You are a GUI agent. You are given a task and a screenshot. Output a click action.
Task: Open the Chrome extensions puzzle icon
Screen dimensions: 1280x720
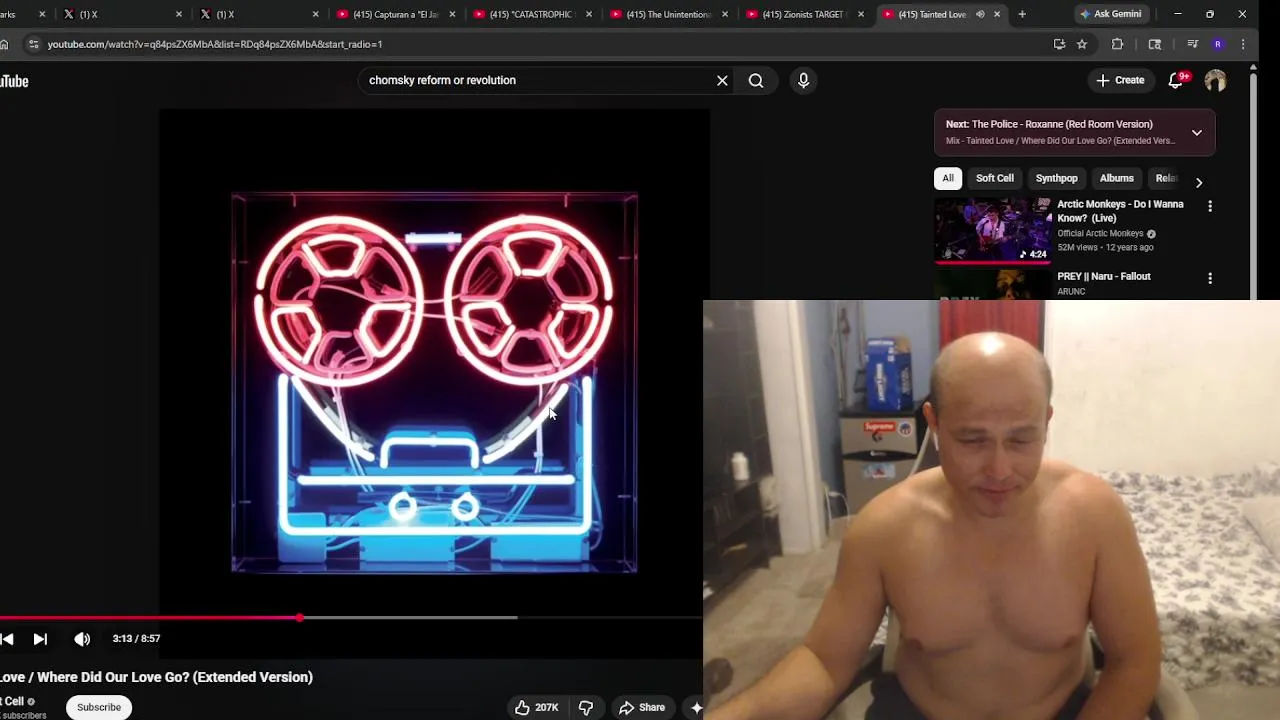1118,44
